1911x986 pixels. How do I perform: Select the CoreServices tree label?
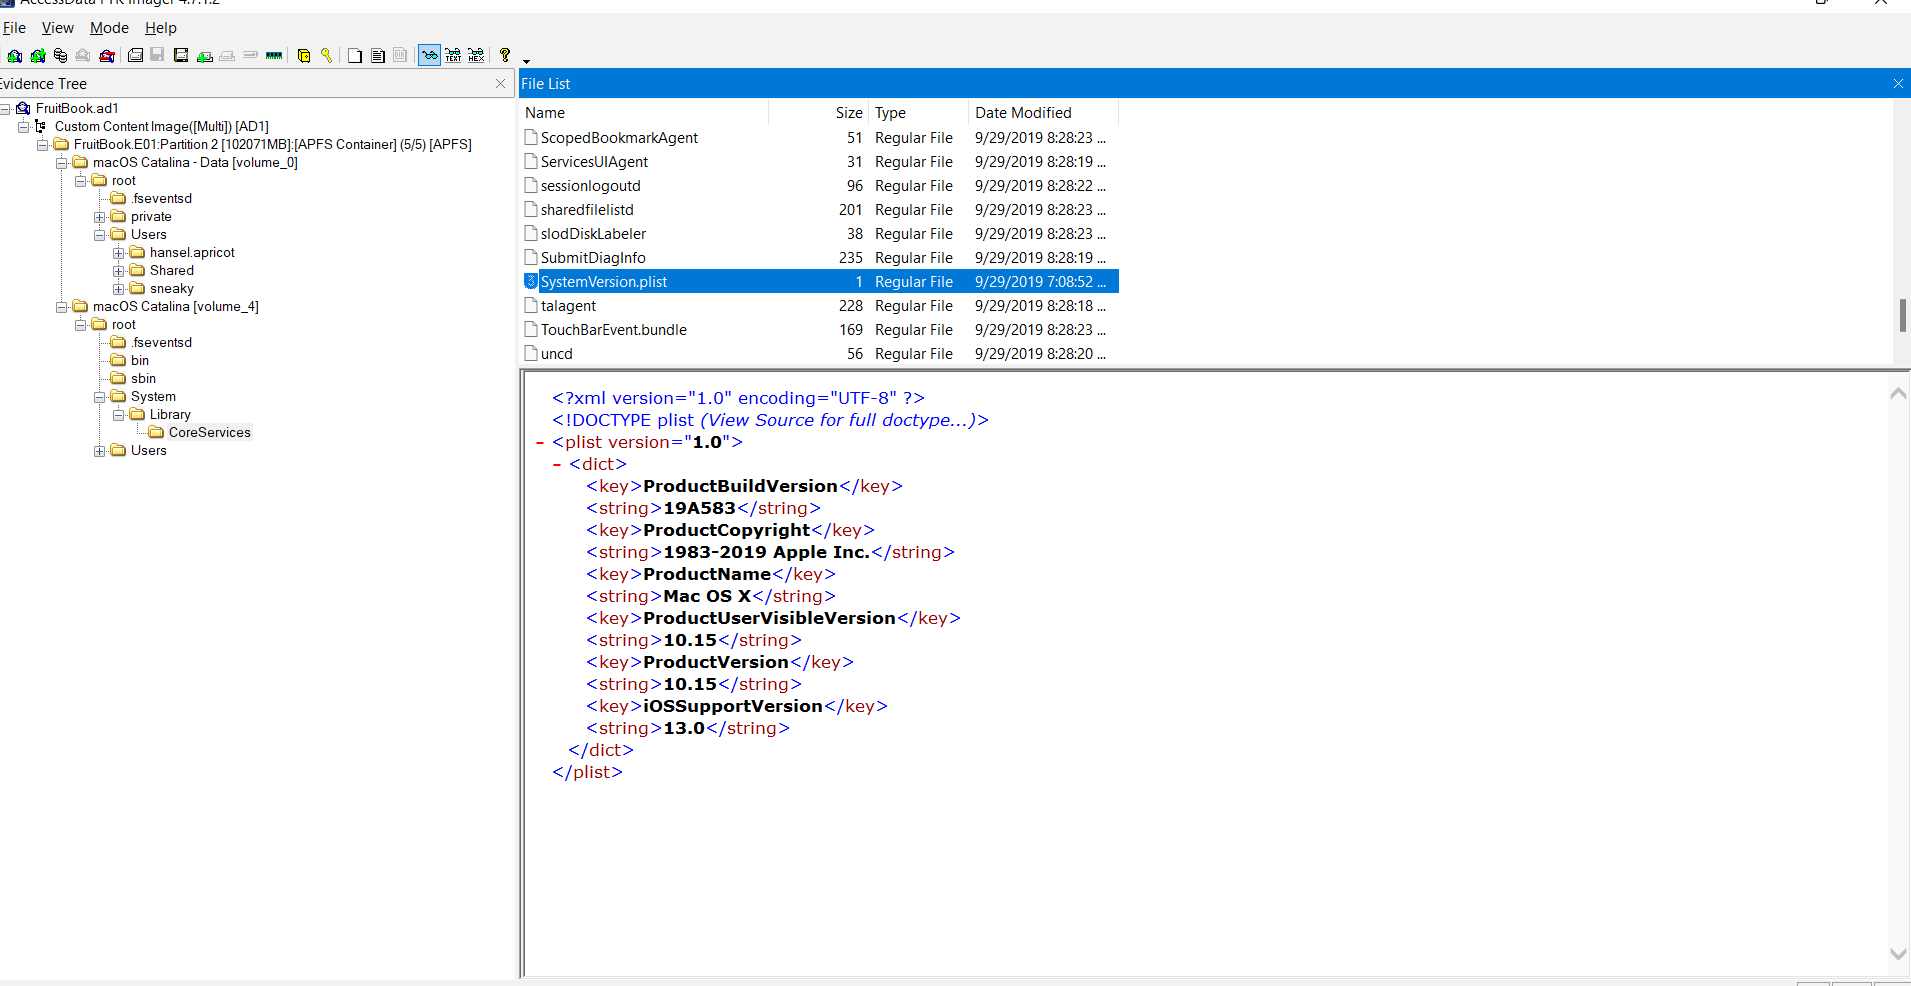209,432
